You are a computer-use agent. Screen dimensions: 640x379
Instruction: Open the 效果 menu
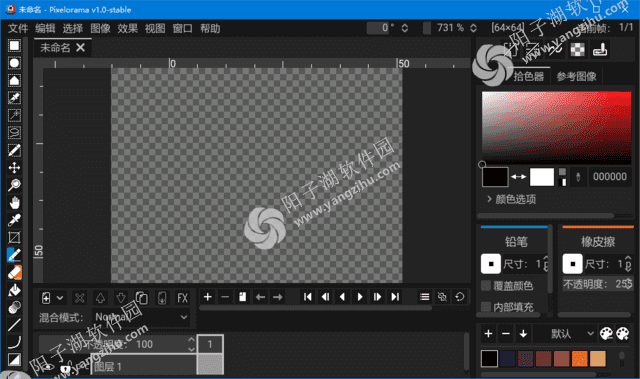[127, 28]
